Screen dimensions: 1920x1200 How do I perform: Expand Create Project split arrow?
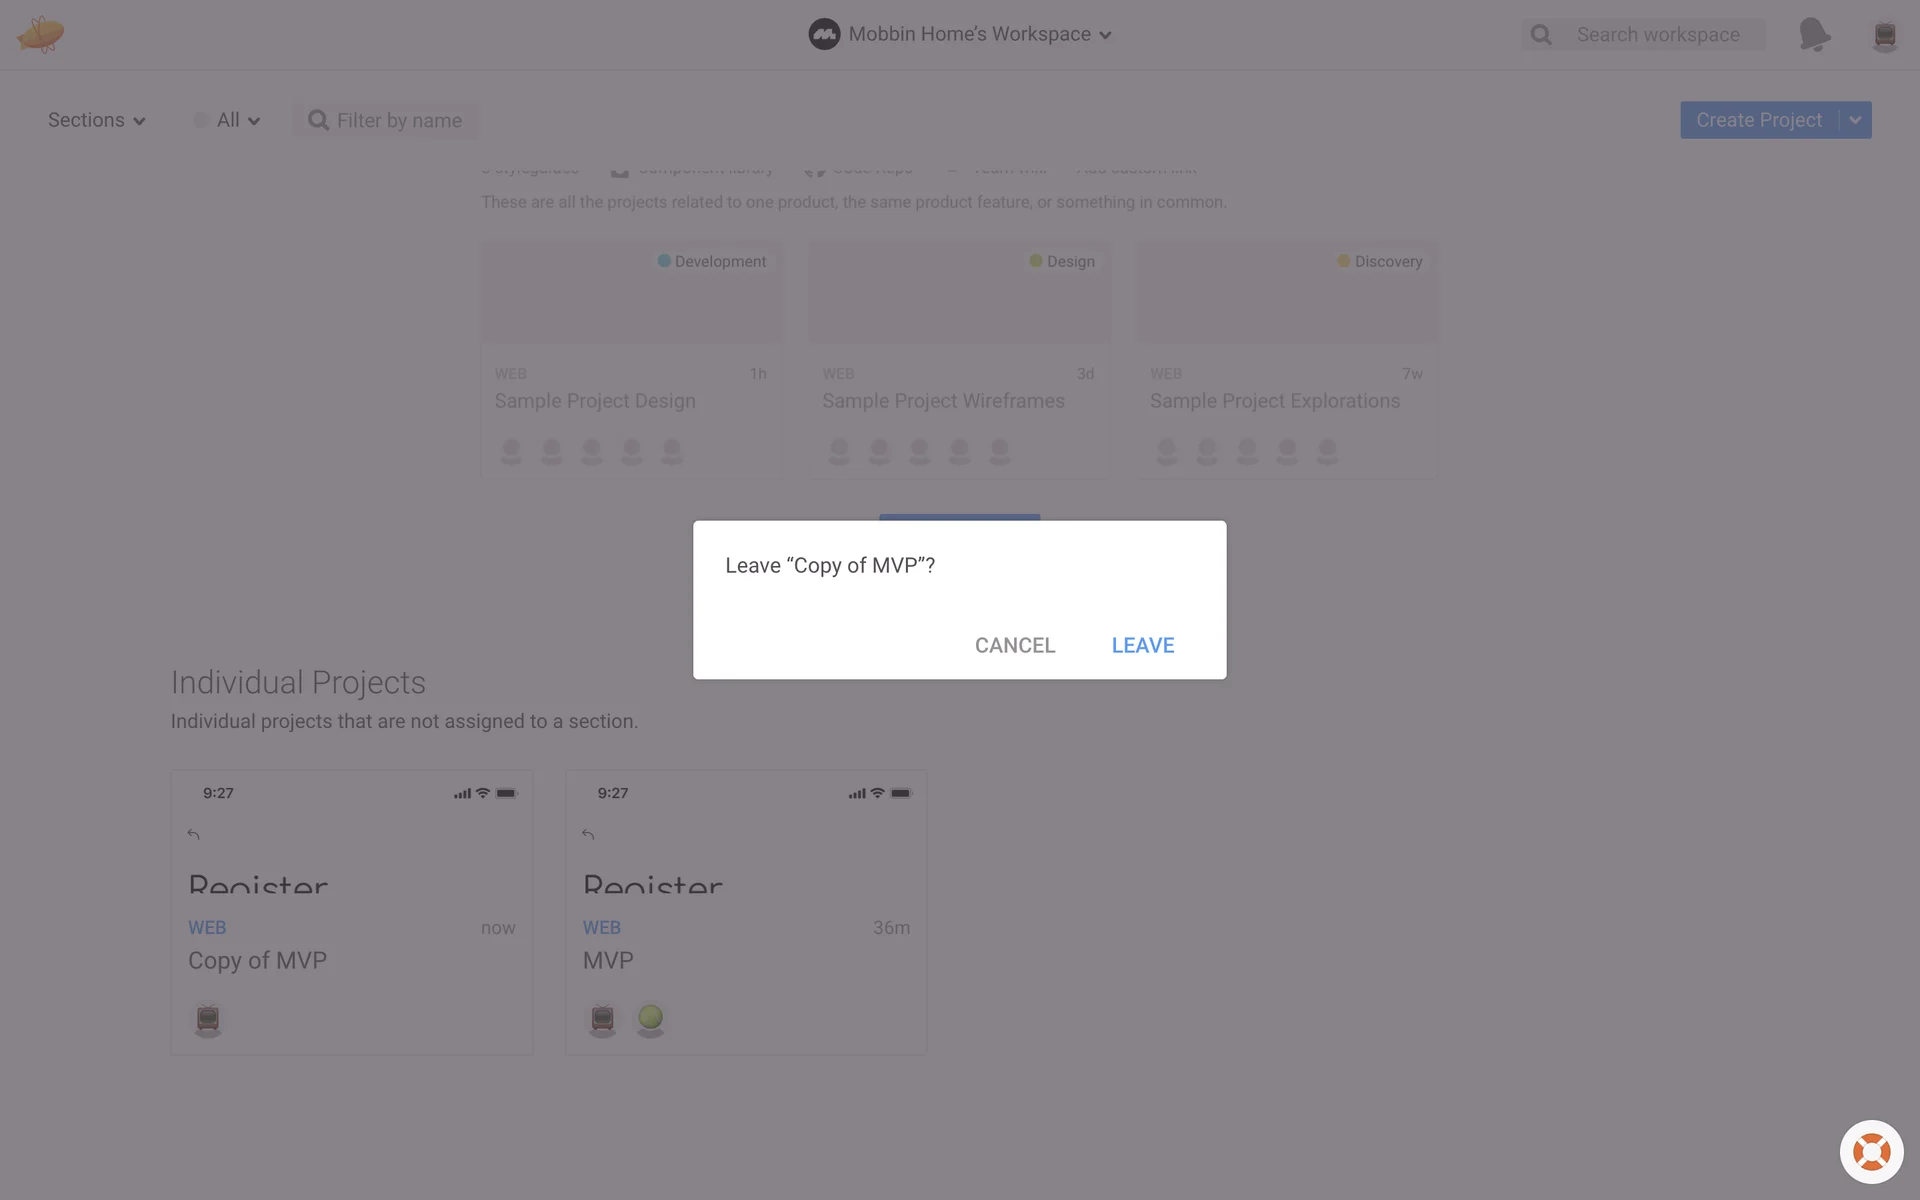tap(1855, 120)
